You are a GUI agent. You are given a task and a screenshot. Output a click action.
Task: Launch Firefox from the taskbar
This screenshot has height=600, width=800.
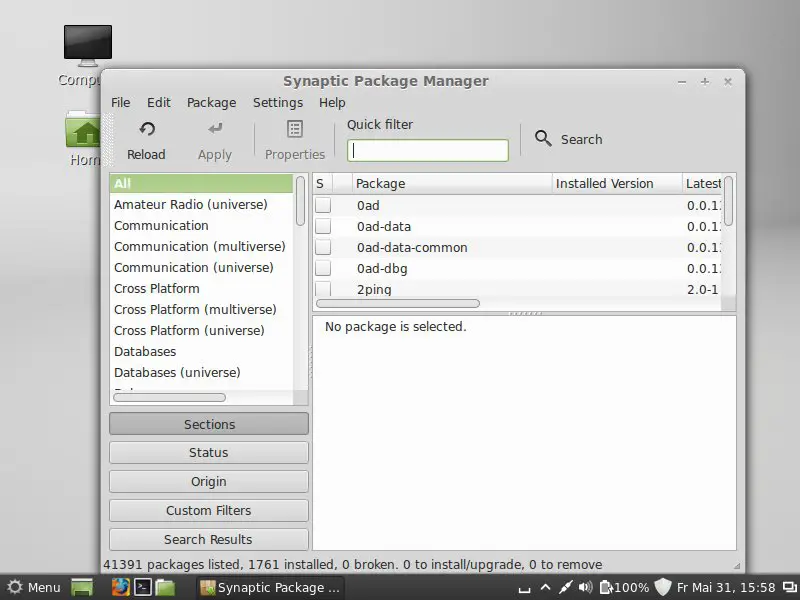[x=120, y=587]
